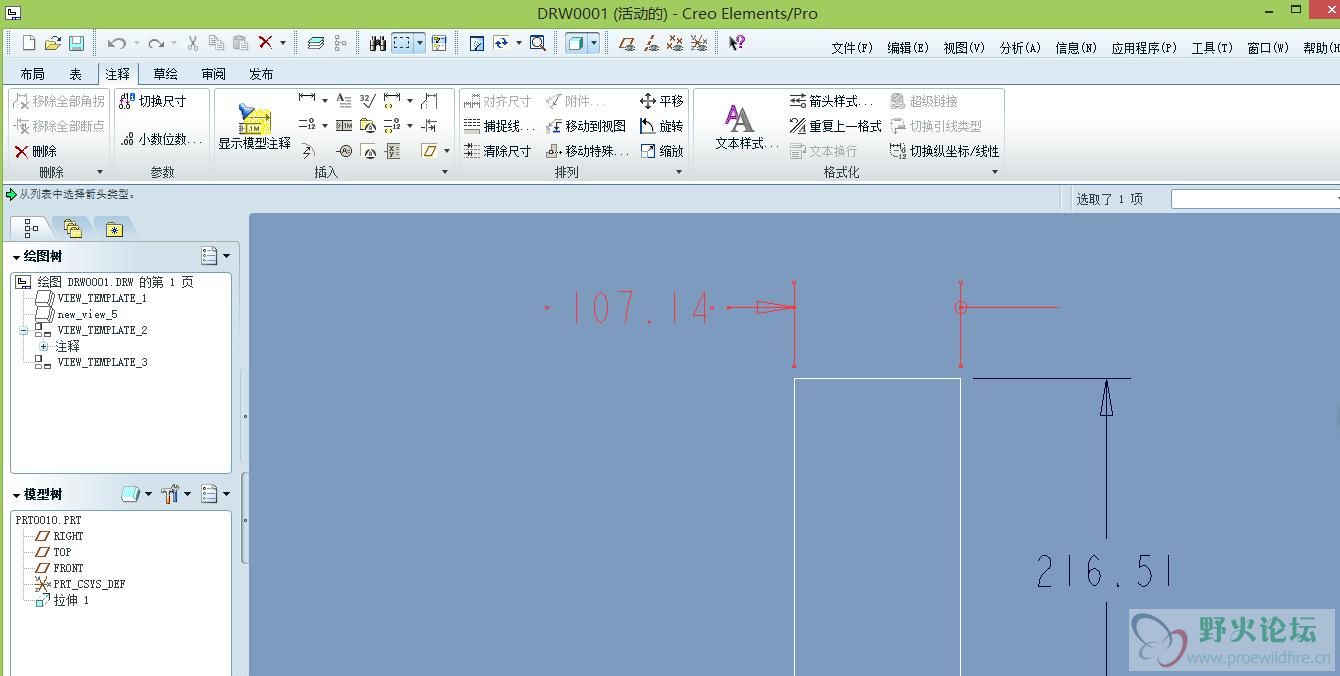Open the 窗口(W) menu
1340x676 pixels.
click(x=1268, y=48)
